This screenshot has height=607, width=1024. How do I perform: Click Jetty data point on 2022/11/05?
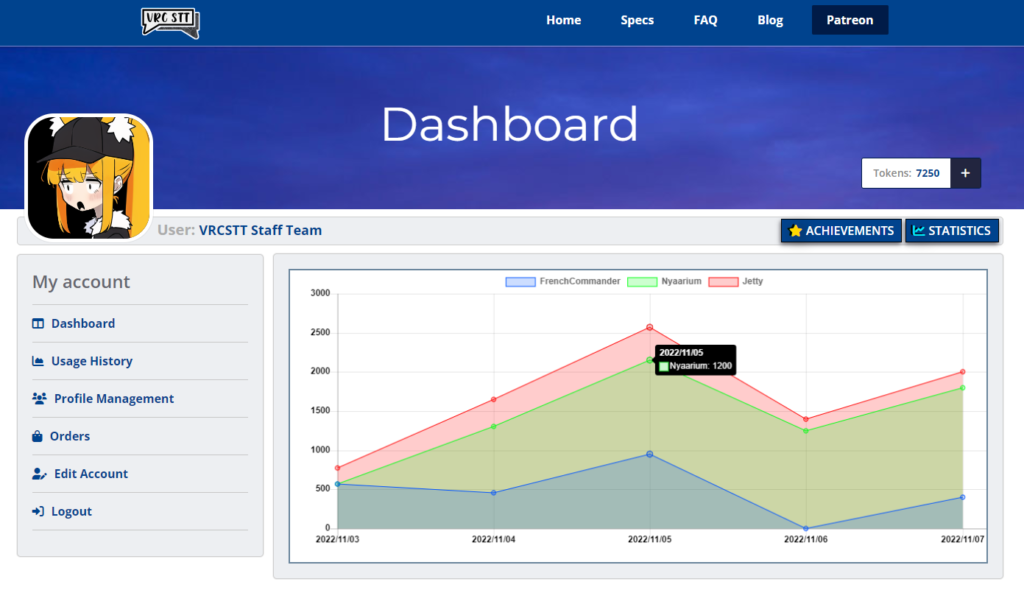[x=650, y=327]
